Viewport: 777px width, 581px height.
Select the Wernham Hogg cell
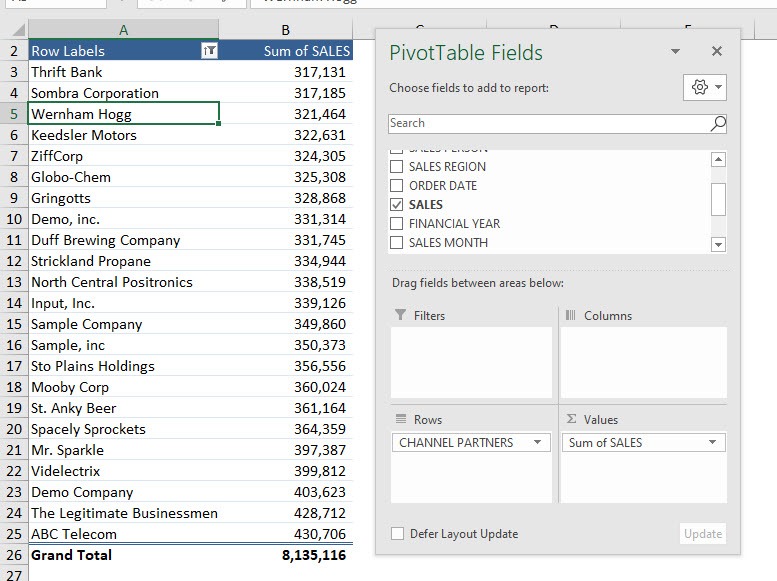(123, 114)
